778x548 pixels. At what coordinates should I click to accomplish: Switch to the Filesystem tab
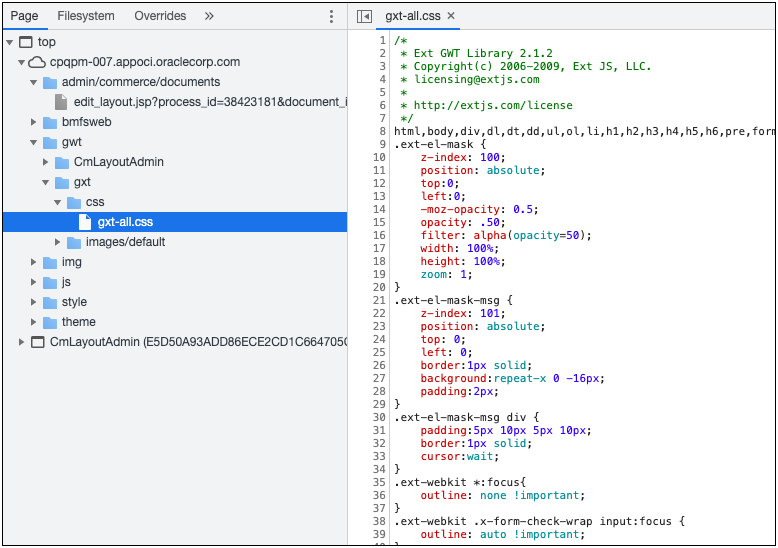[86, 16]
